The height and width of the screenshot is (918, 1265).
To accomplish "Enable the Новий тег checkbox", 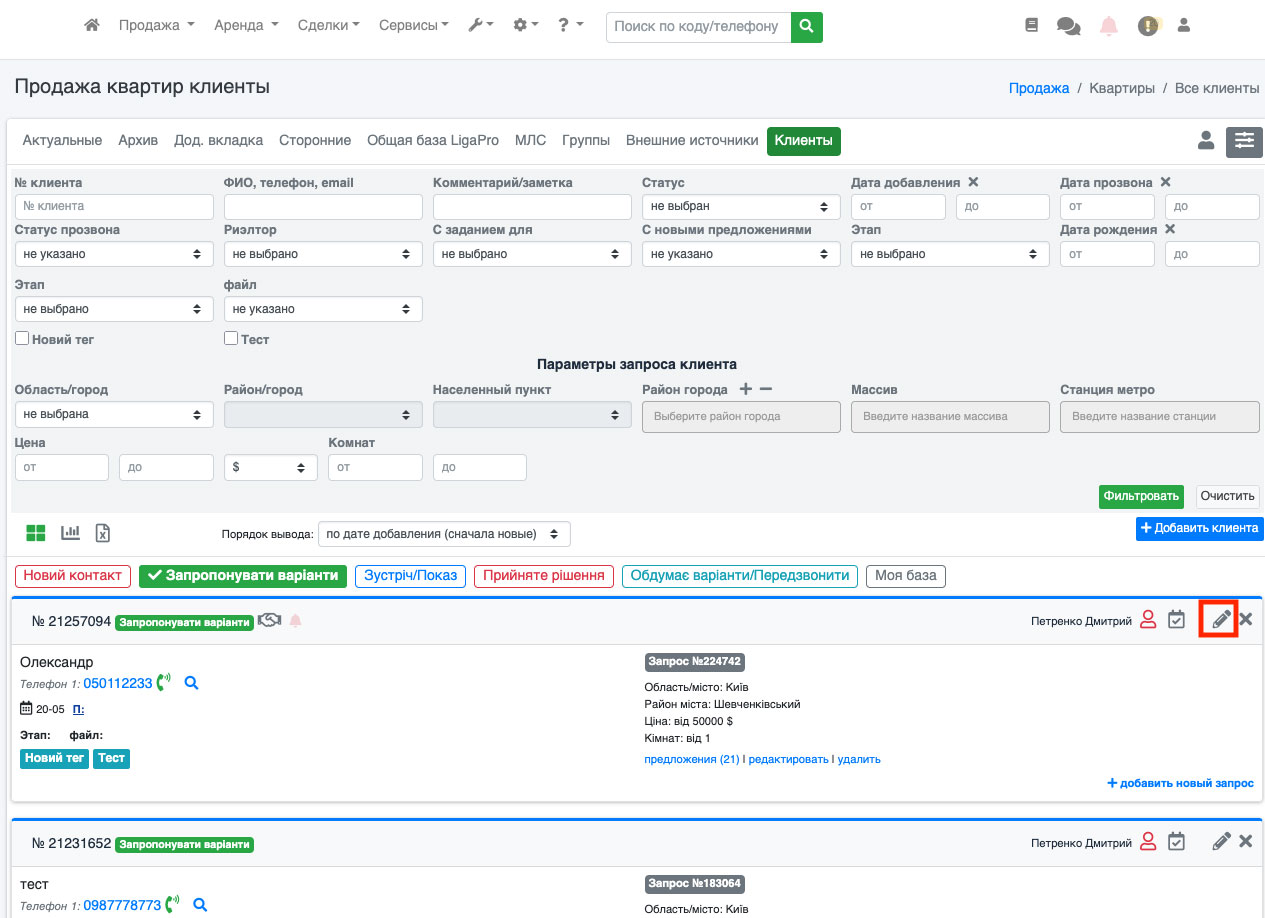I will click(22, 339).
